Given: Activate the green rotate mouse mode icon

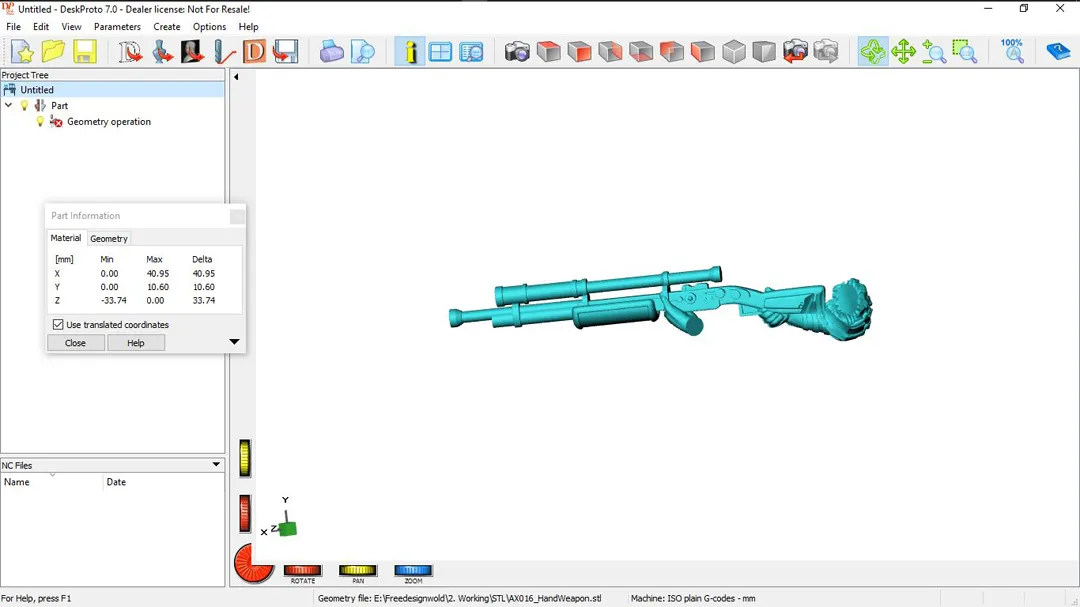Looking at the screenshot, I should click(x=873, y=52).
